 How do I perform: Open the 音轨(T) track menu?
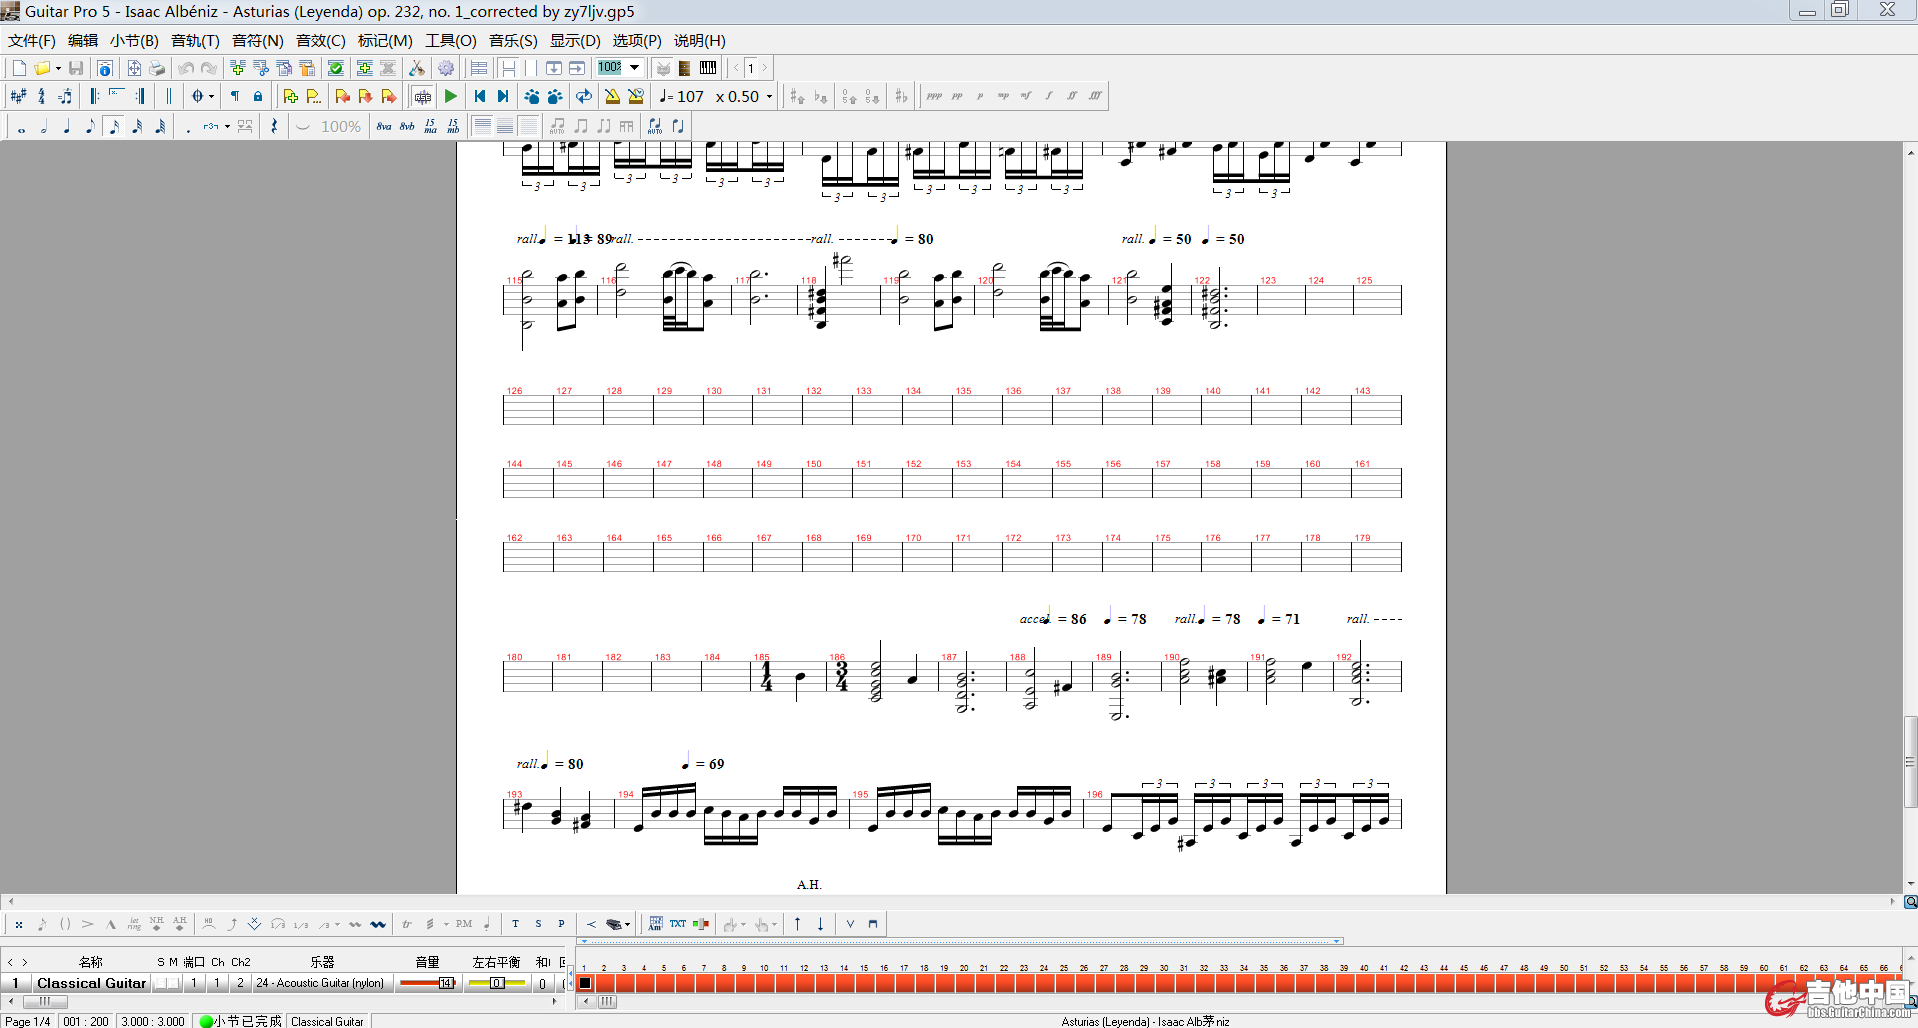click(x=195, y=40)
